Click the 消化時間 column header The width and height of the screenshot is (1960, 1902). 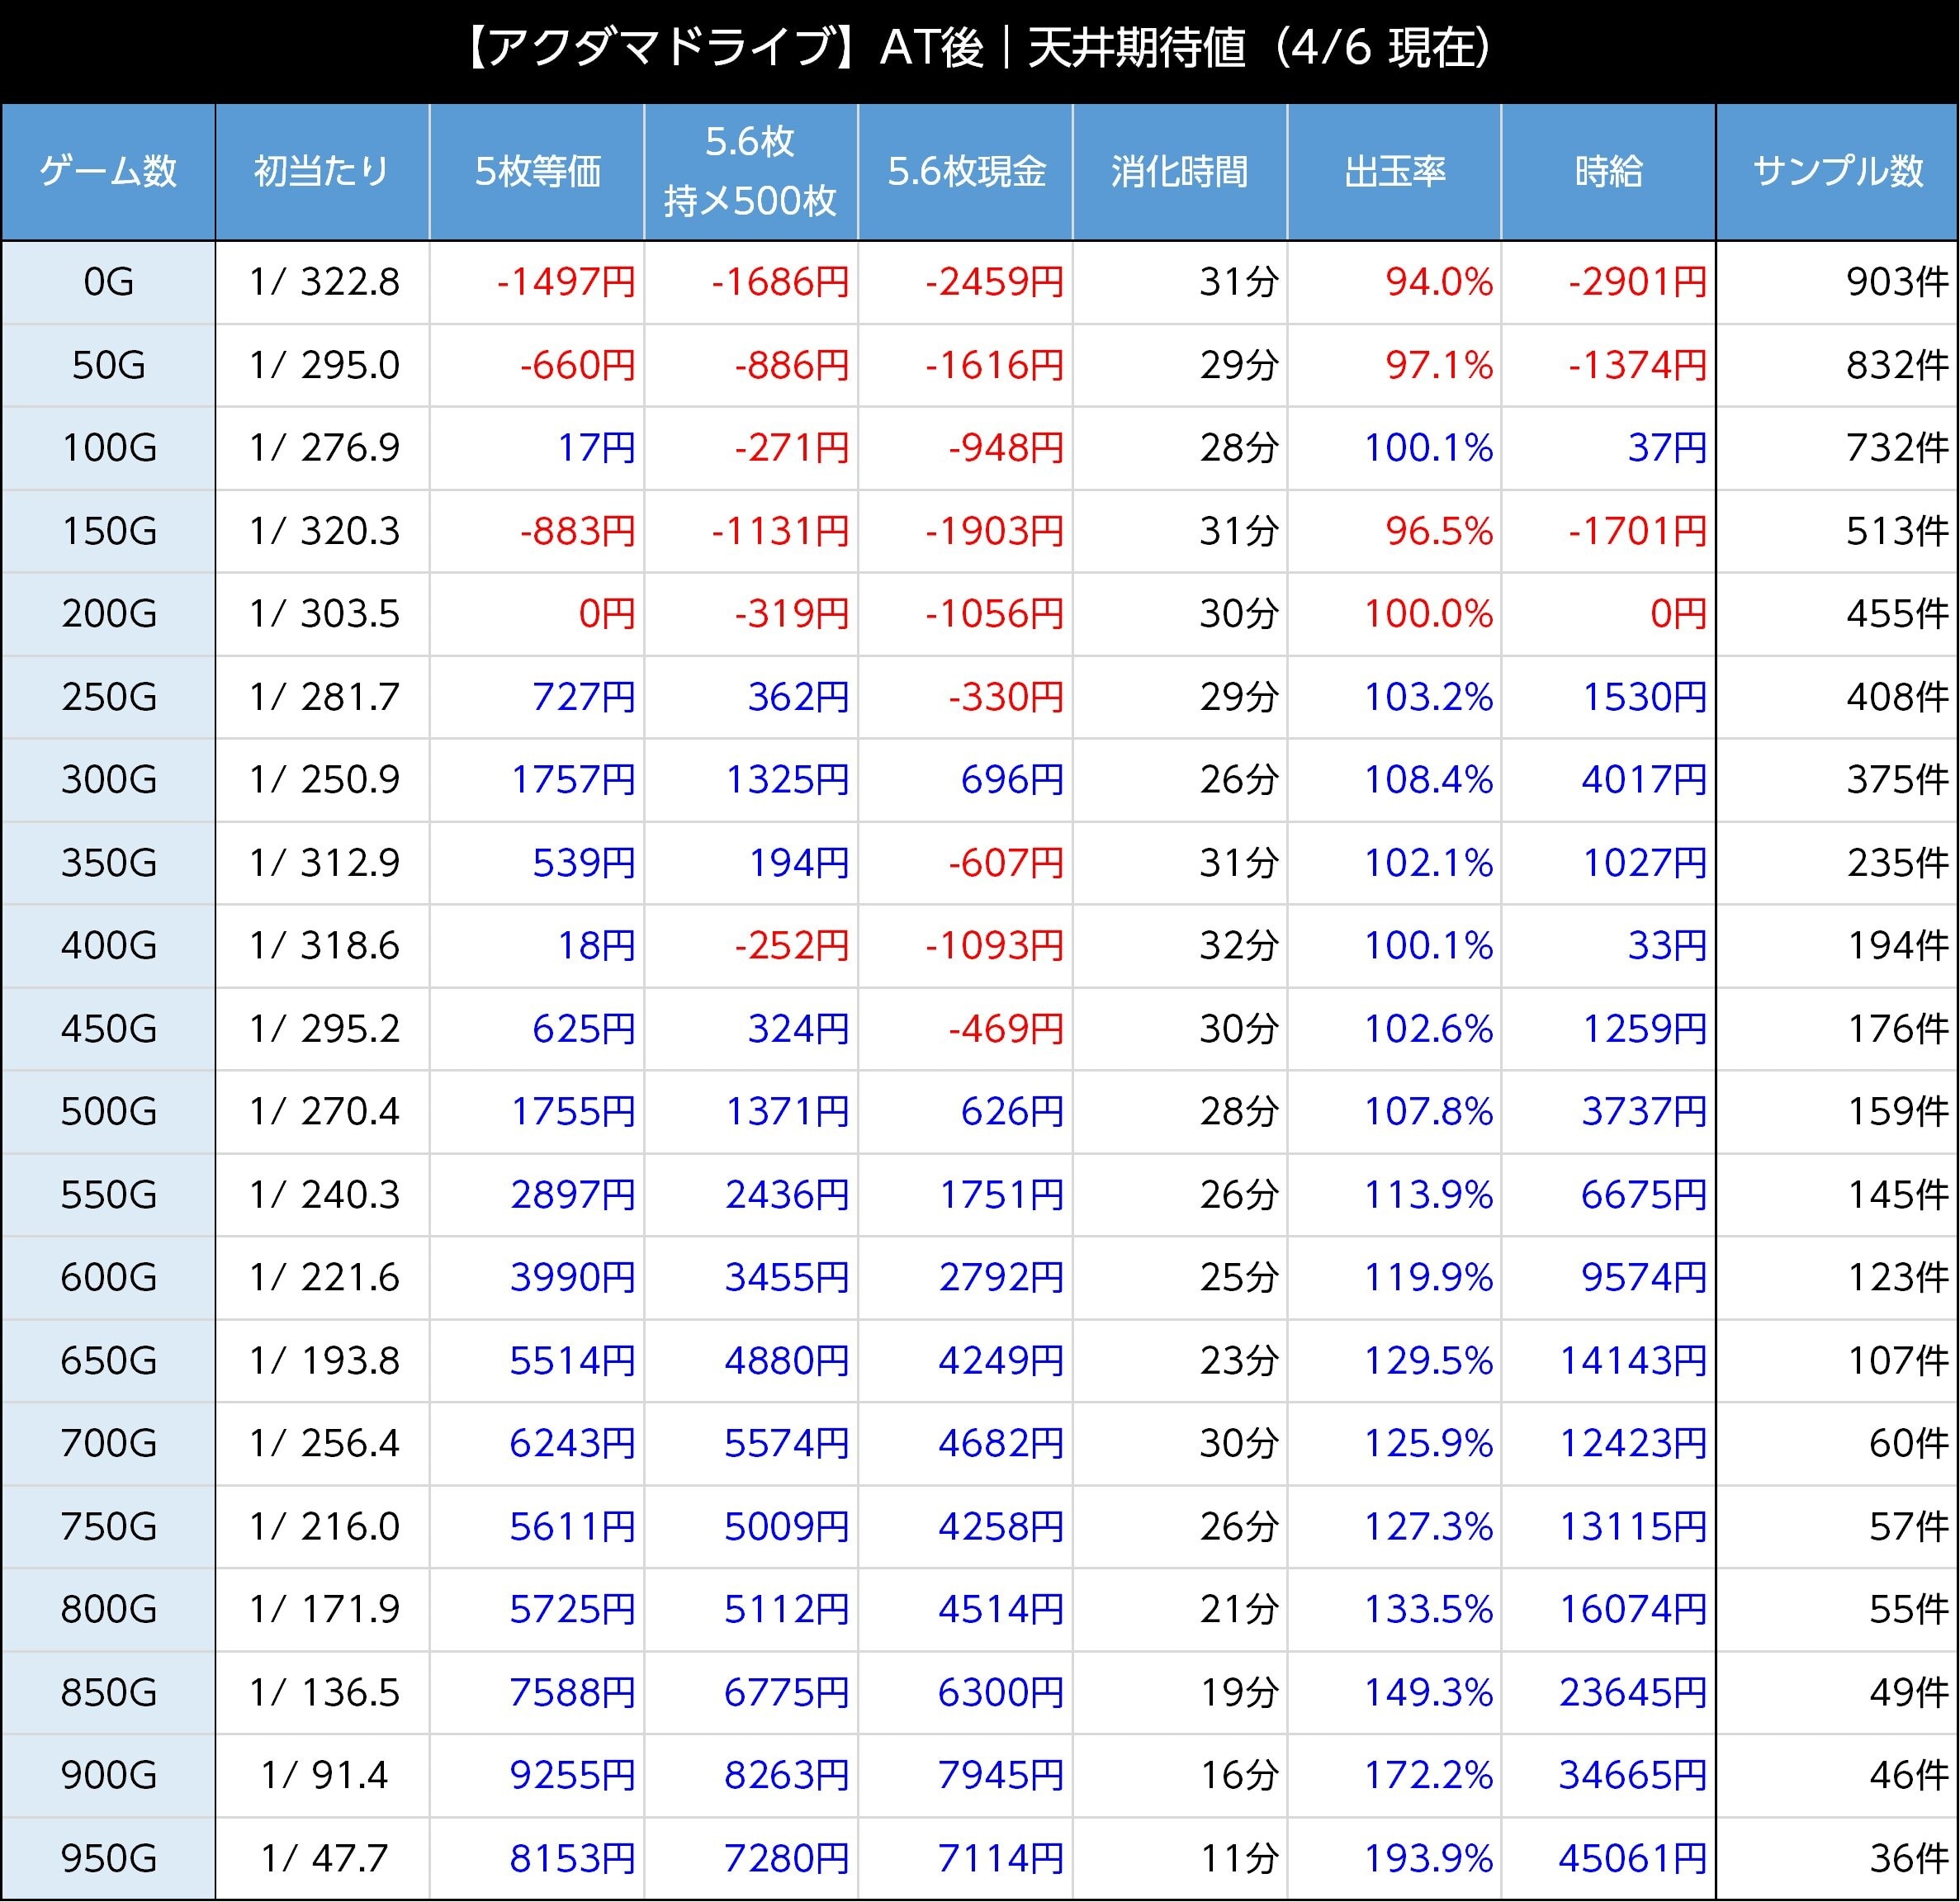click(x=1180, y=172)
